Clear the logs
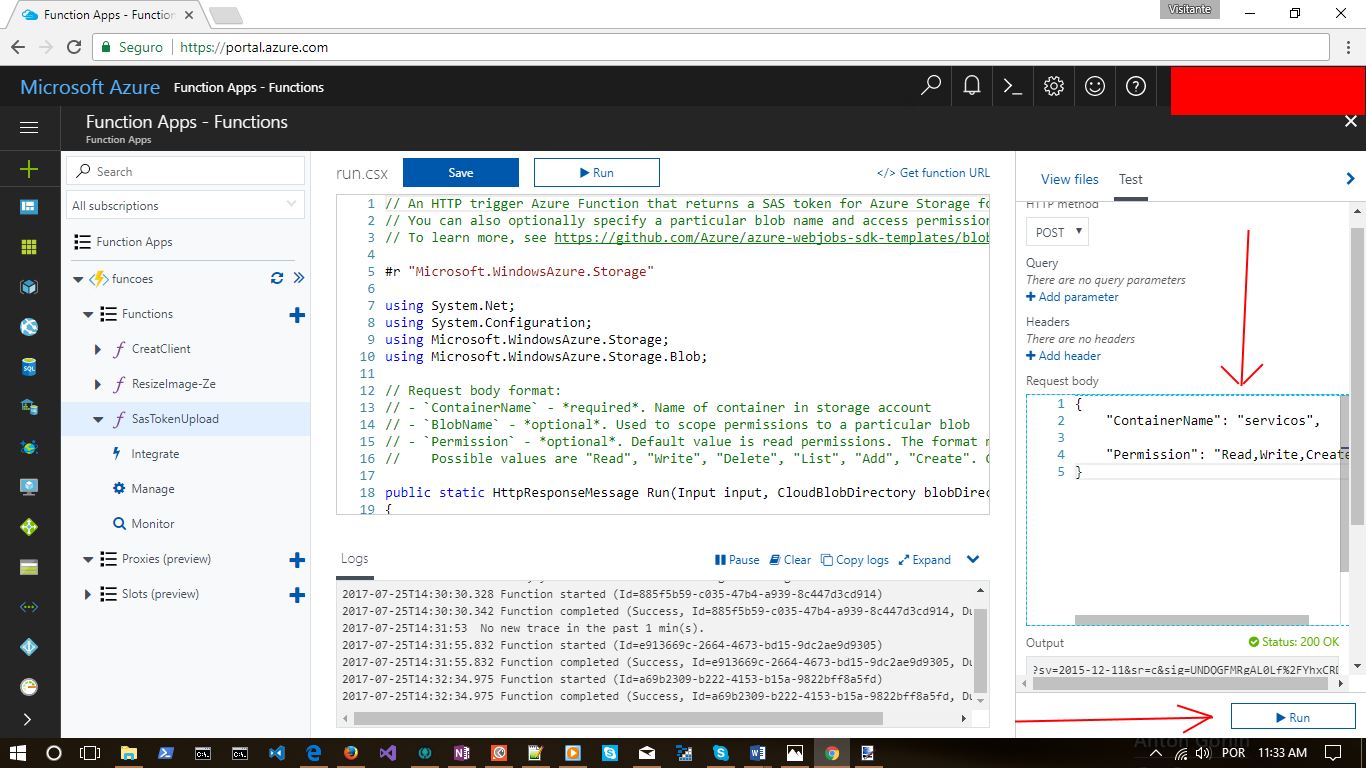This screenshot has width=1366, height=768. 790,560
